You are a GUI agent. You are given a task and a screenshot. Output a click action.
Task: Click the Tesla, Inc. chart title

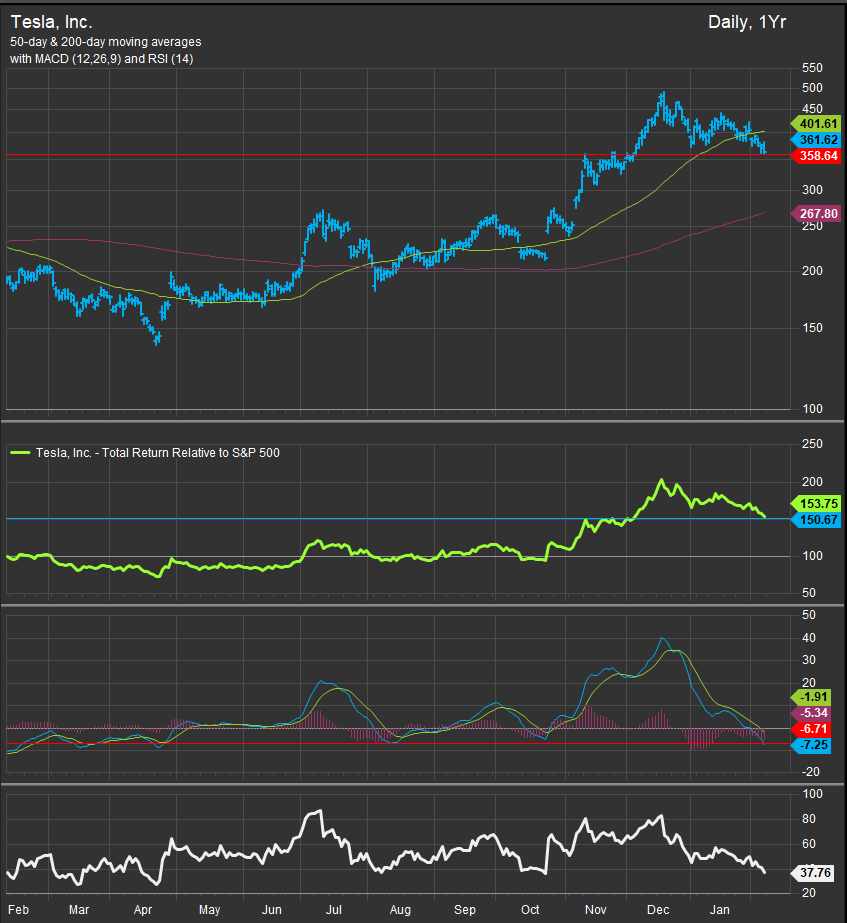pos(52,22)
